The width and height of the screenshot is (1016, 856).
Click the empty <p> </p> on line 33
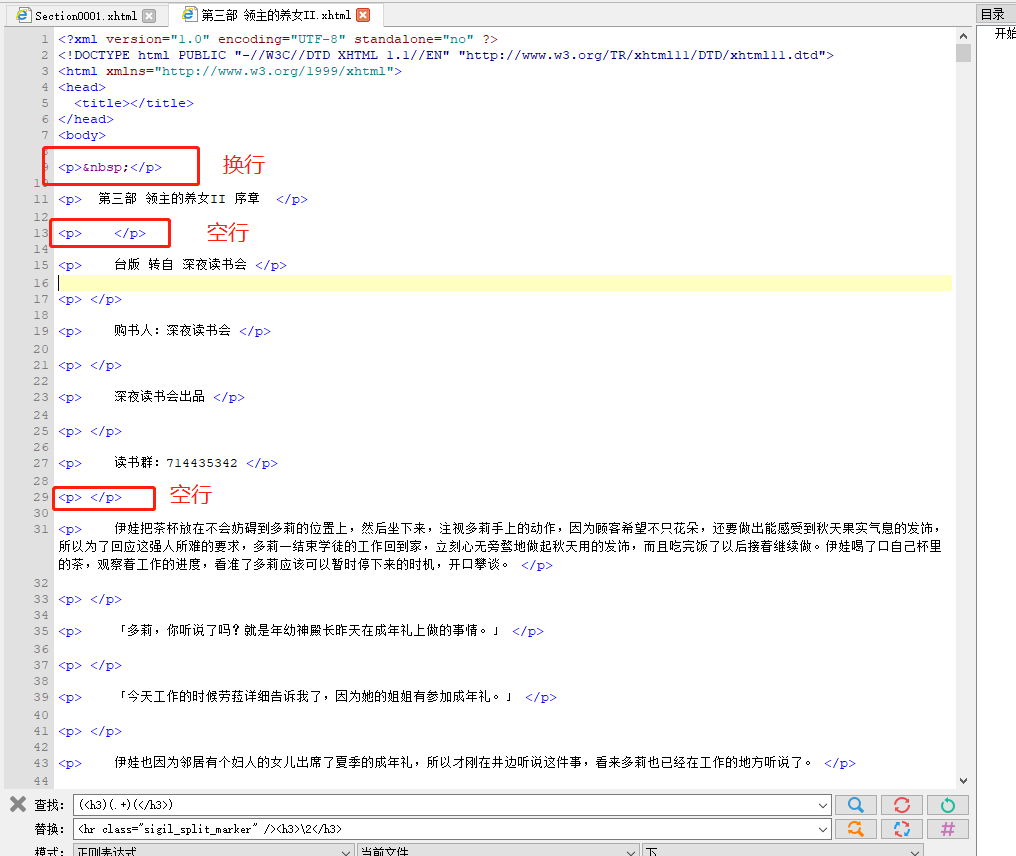coord(90,599)
